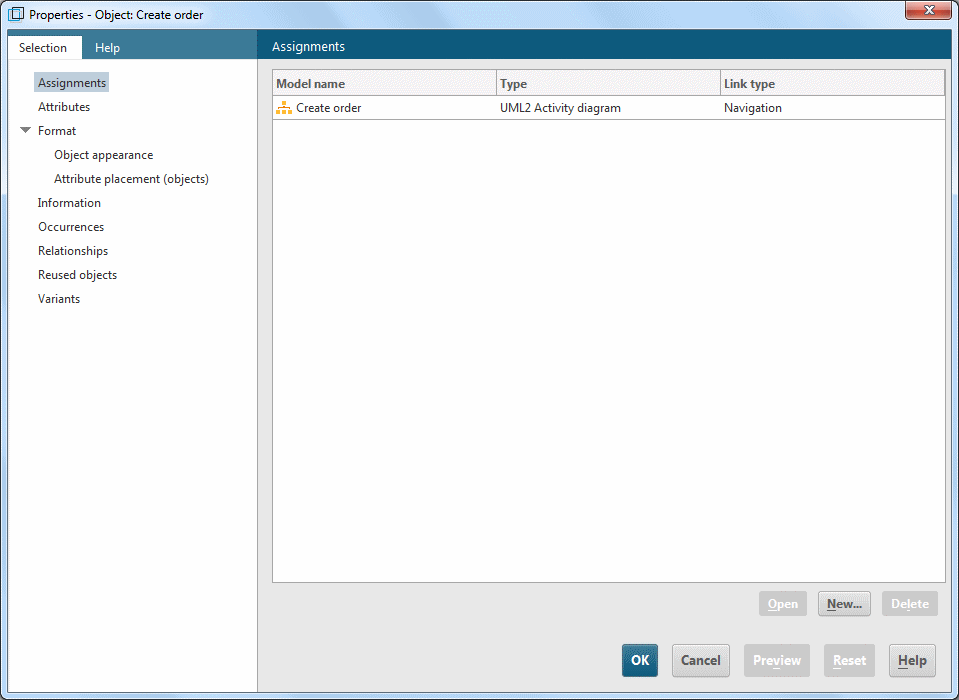Viewport: 959px width, 700px height.
Task: Select Attributes in the tree
Action: 64,106
